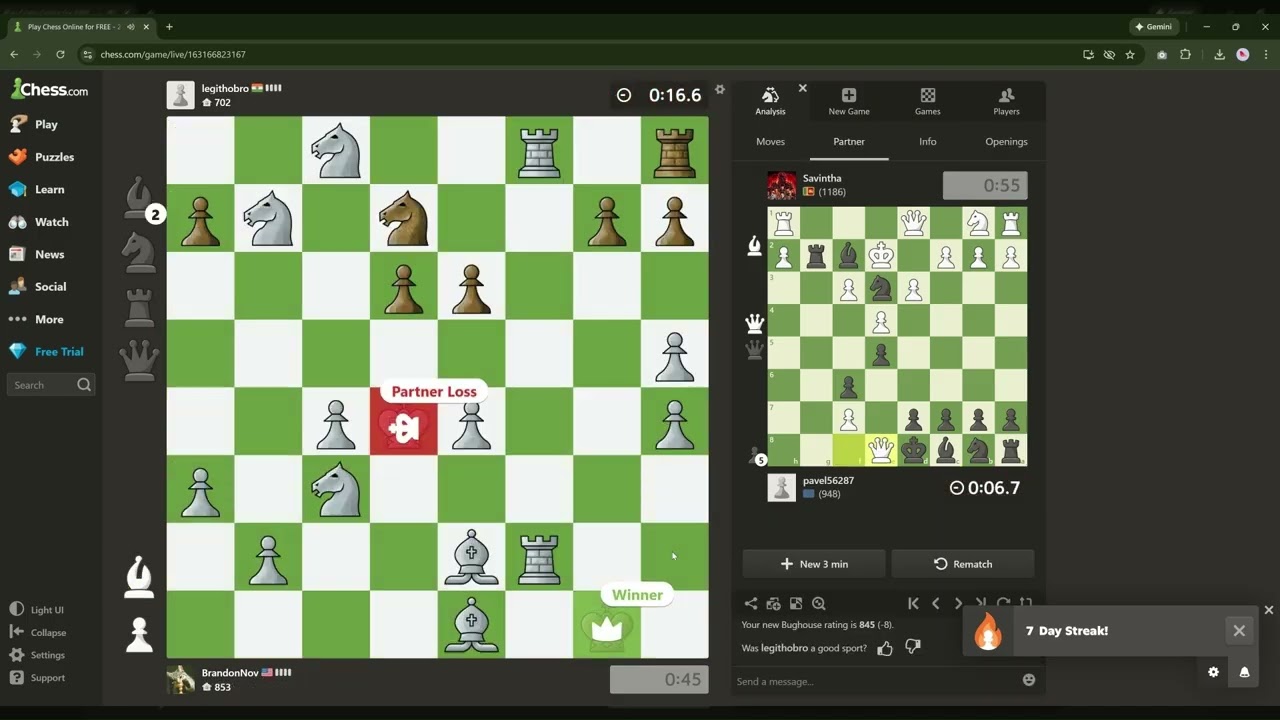Open game review magnifier icon
1280x720 pixels.
(819, 603)
